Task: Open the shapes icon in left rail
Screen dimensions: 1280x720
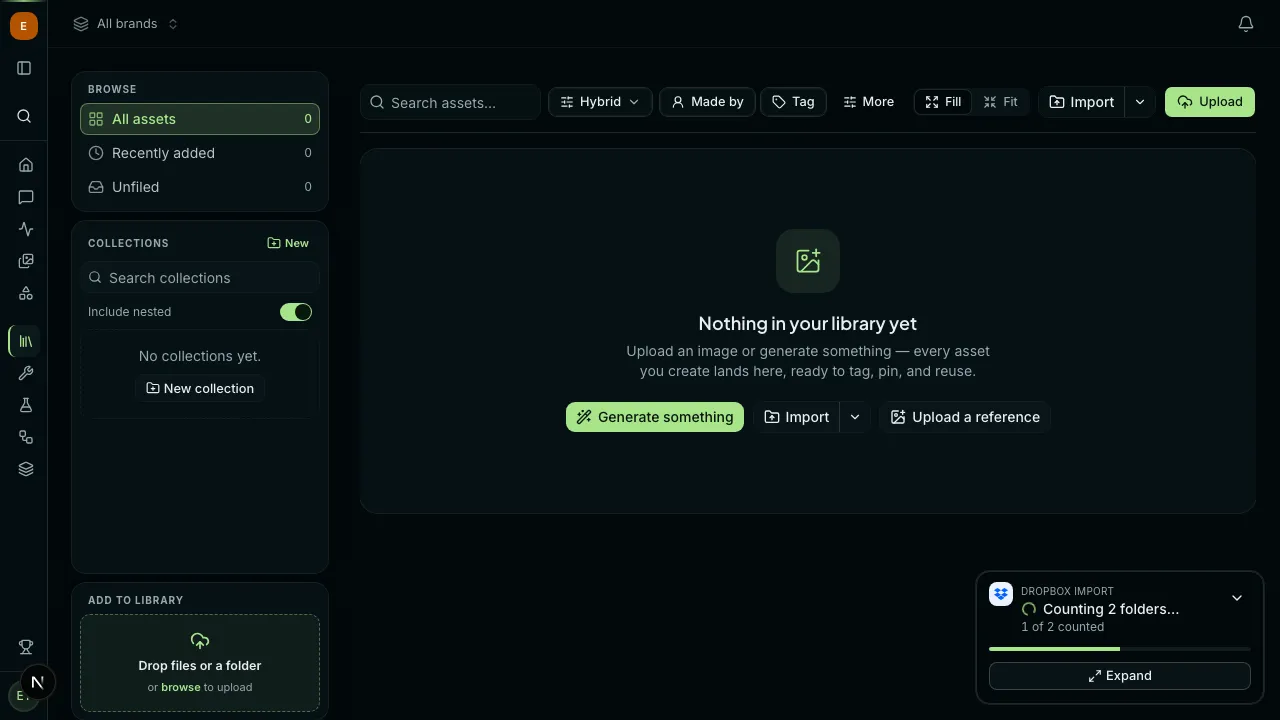Action: pyautogui.click(x=26, y=293)
